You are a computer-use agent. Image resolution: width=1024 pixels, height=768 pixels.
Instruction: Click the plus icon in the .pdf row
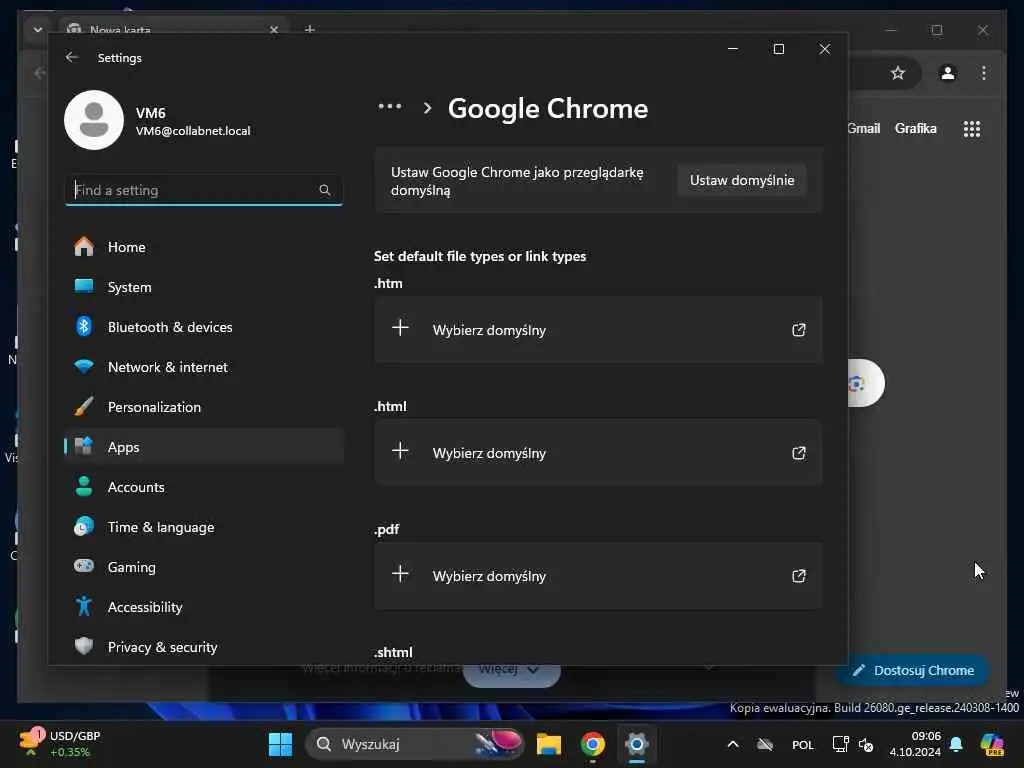[x=400, y=574]
